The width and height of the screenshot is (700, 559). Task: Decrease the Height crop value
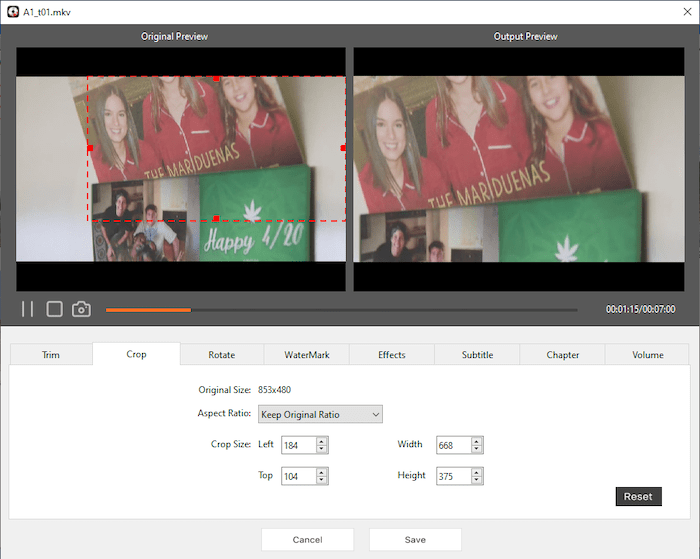pyautogui.click(x=477, y=481)
